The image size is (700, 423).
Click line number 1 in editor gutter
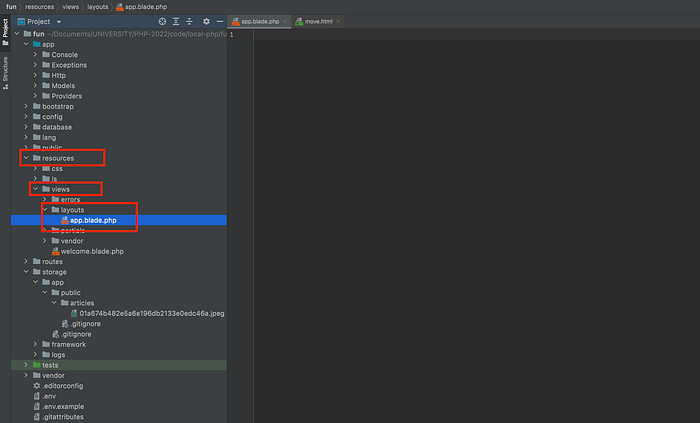[x=231, y=35]
